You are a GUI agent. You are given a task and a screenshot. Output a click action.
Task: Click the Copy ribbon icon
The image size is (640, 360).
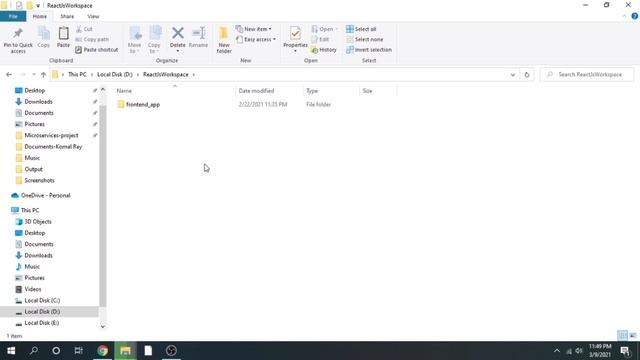coord(44,38)
